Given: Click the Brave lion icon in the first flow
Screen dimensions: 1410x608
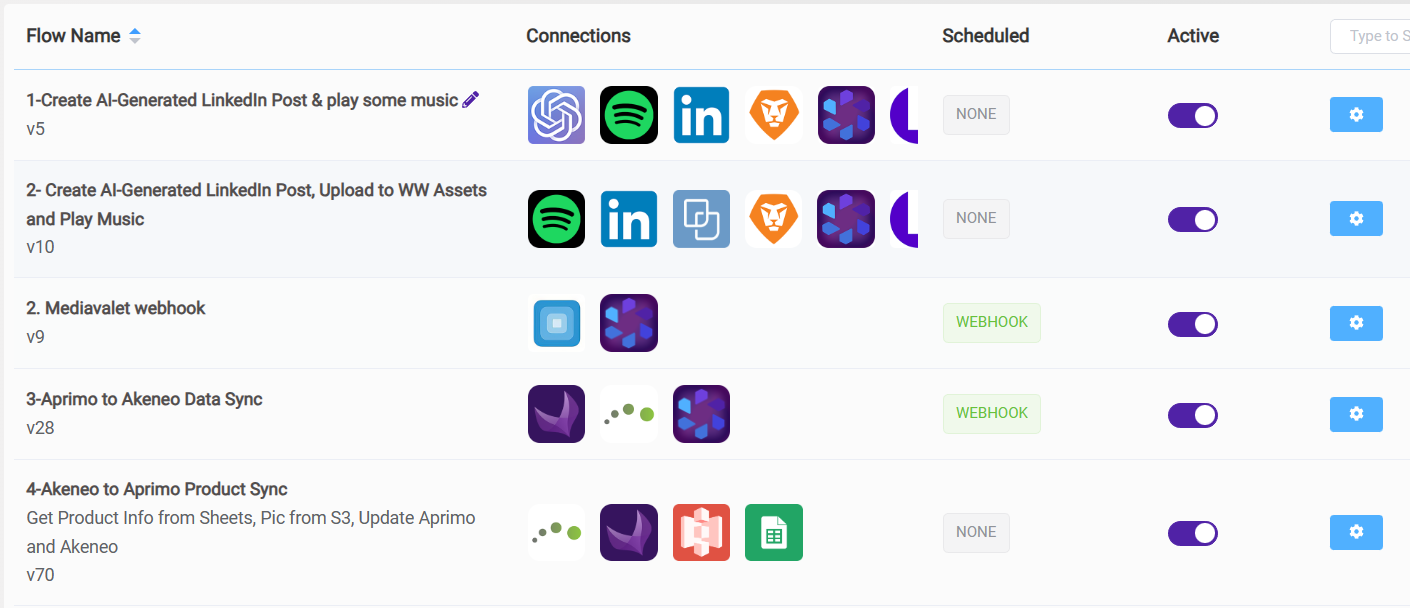Looking at the screenshot, I should (774, 115).
